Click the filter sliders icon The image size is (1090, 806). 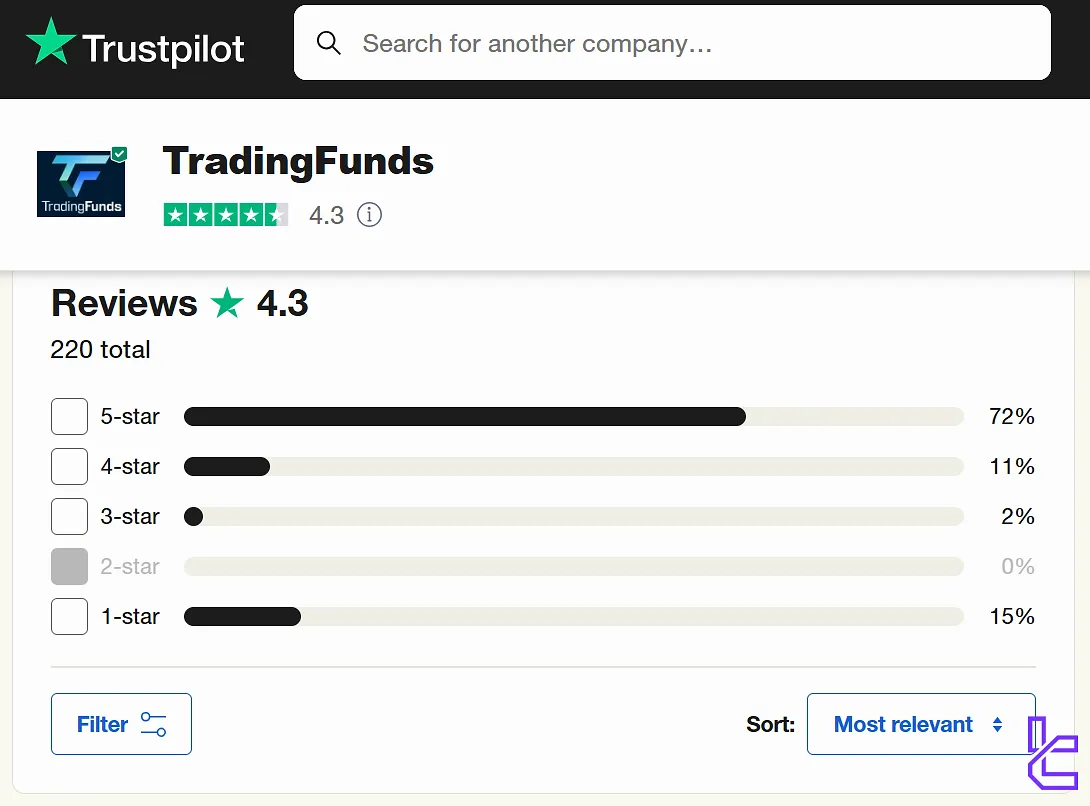[153, 724]
